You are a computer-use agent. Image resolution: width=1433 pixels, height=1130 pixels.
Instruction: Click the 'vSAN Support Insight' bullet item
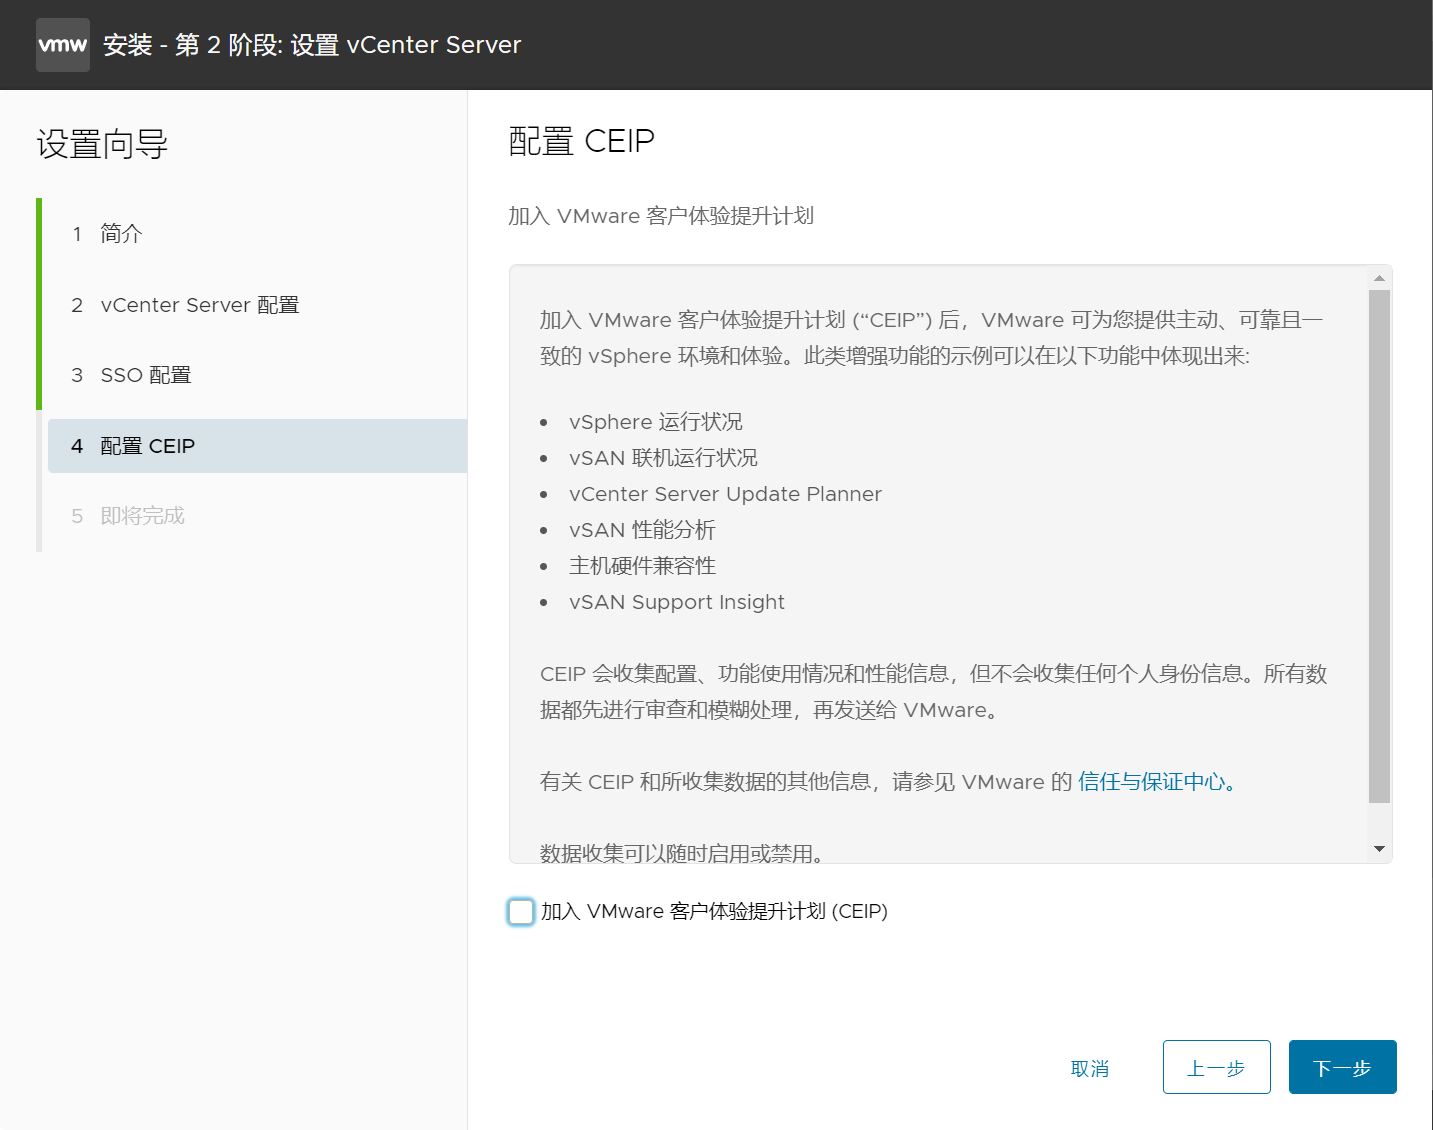pos(676,602)
